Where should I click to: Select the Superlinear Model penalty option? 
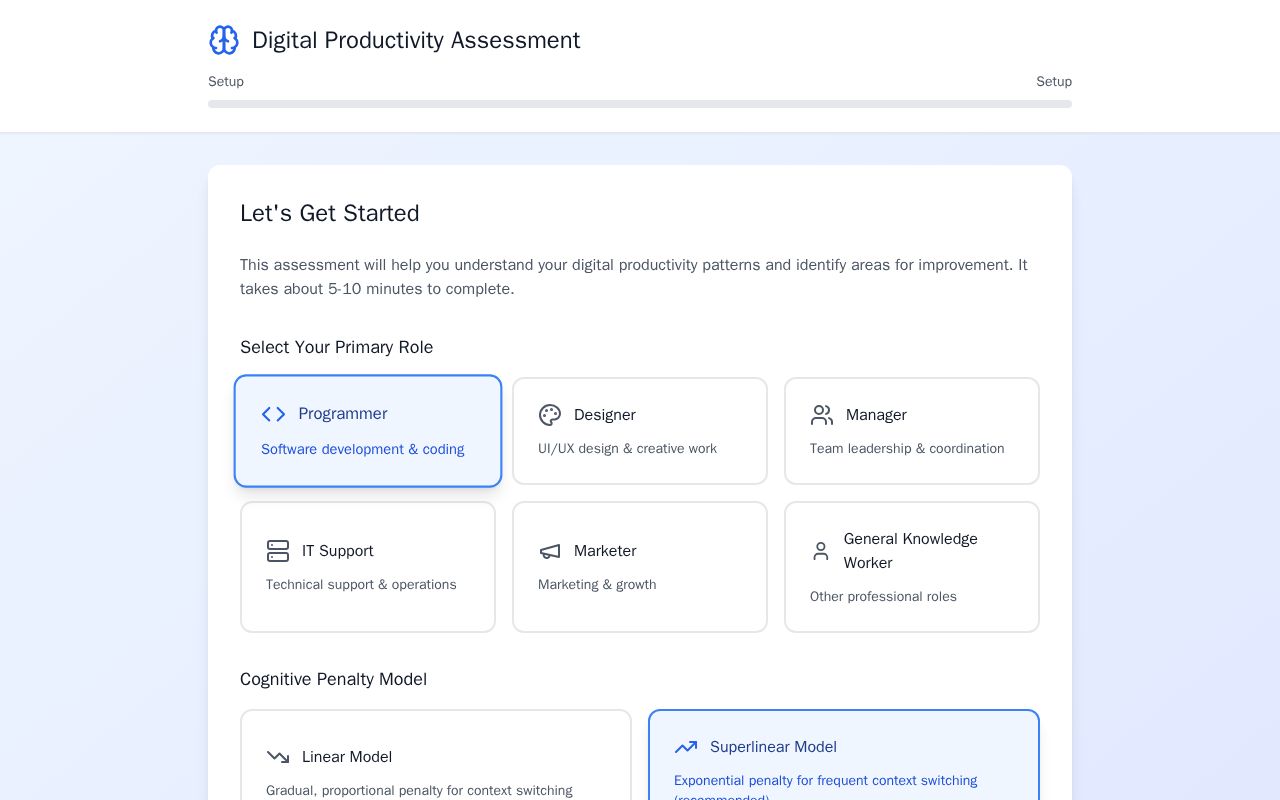pyautogui.click(x=844, y=755)
